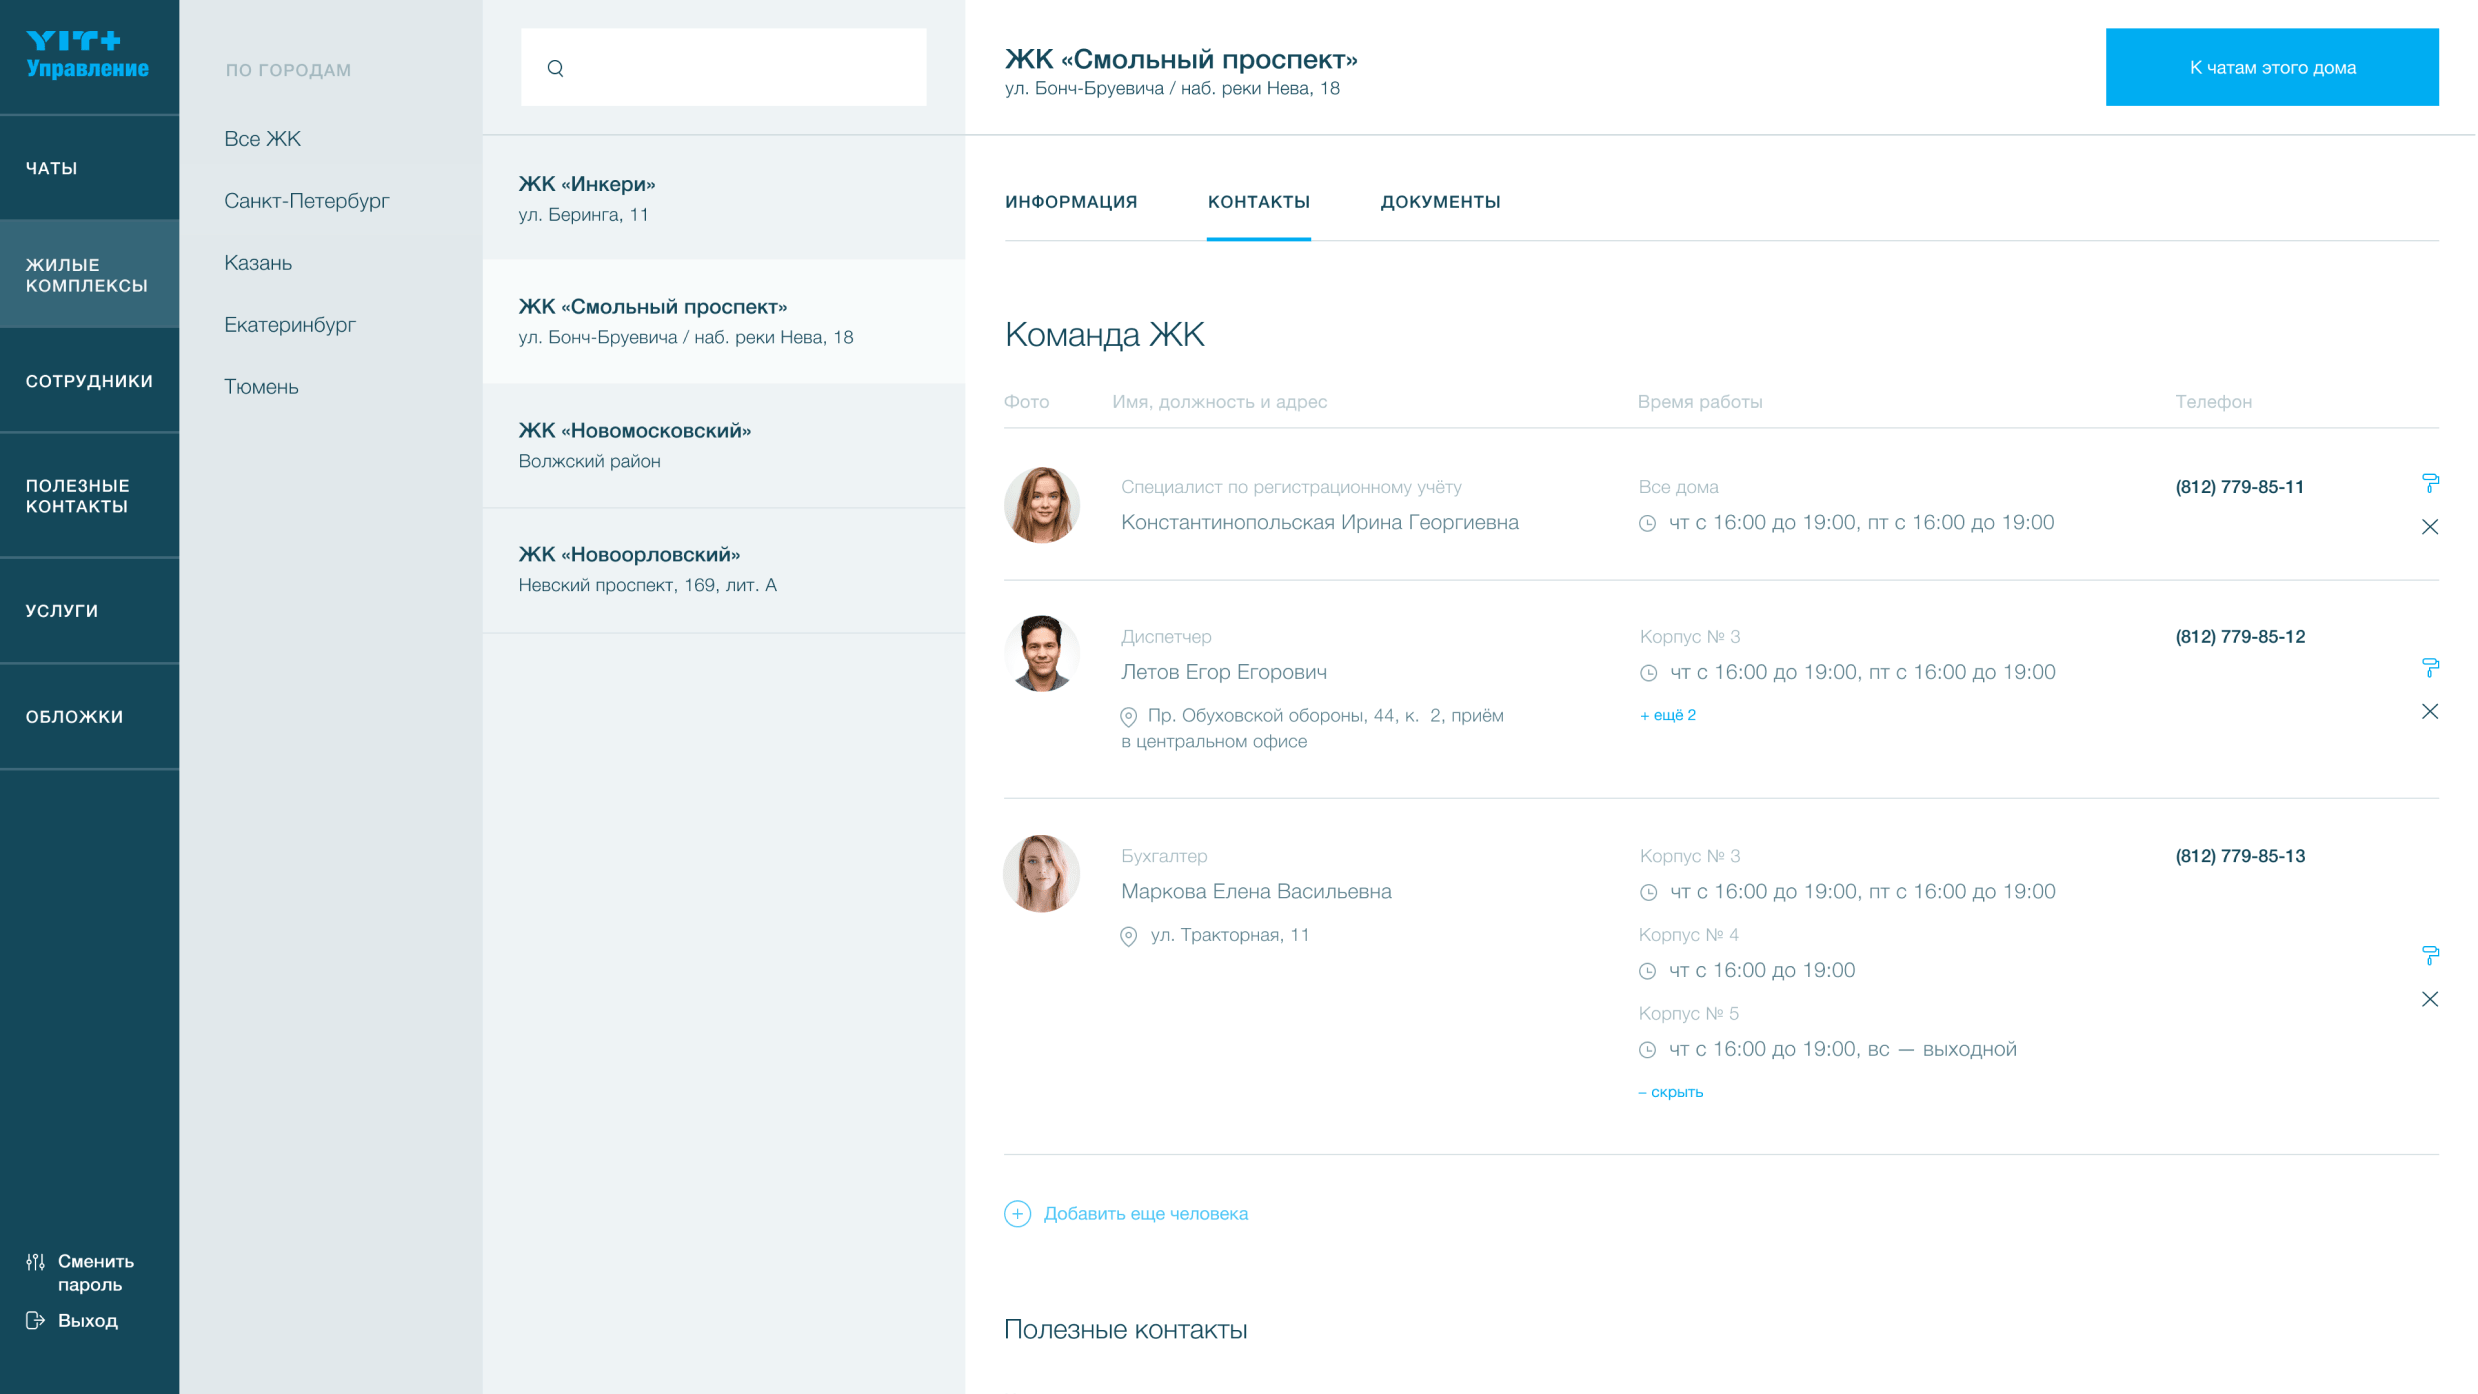This screenshot has width=2478, height=1394.
Task: Click phone number (812) 779-85-12
Action: click(x=2239, y=637)
